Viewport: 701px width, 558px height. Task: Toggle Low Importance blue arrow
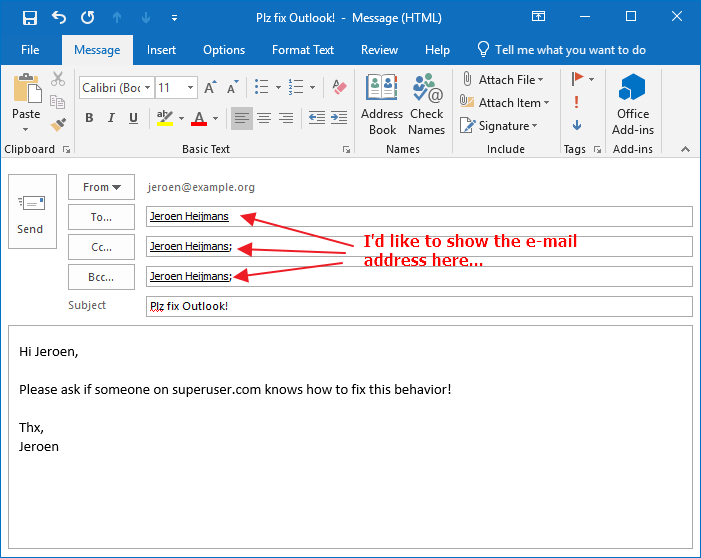(x=577, y=125)
